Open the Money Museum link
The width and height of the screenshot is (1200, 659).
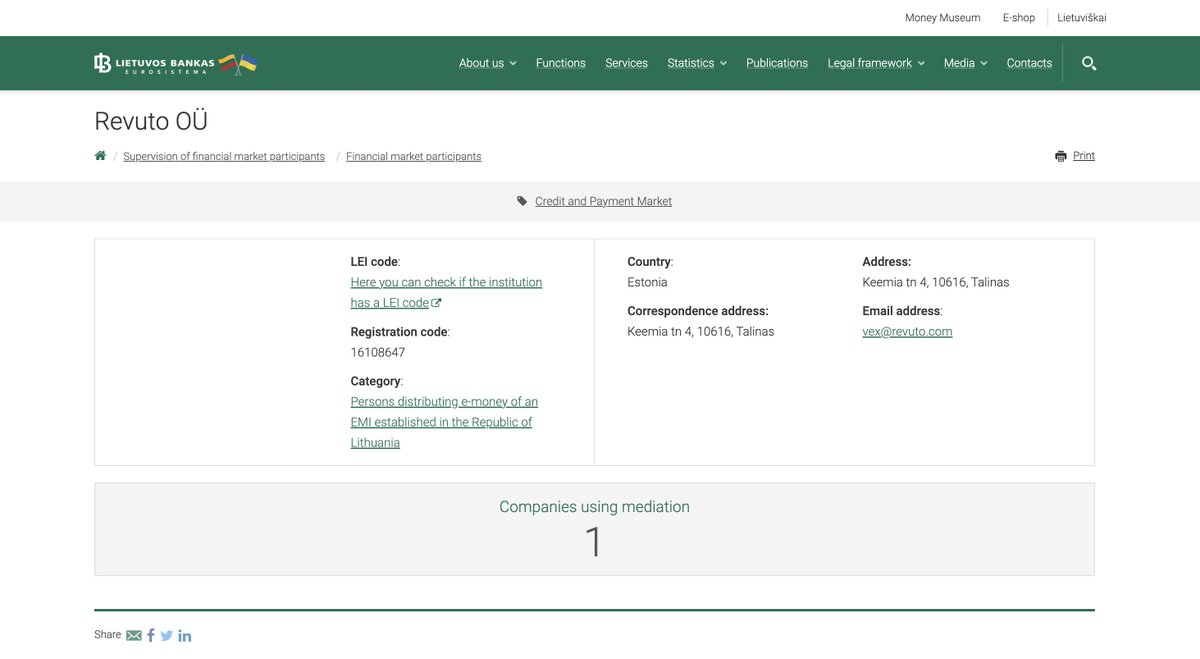pos(943,18)
